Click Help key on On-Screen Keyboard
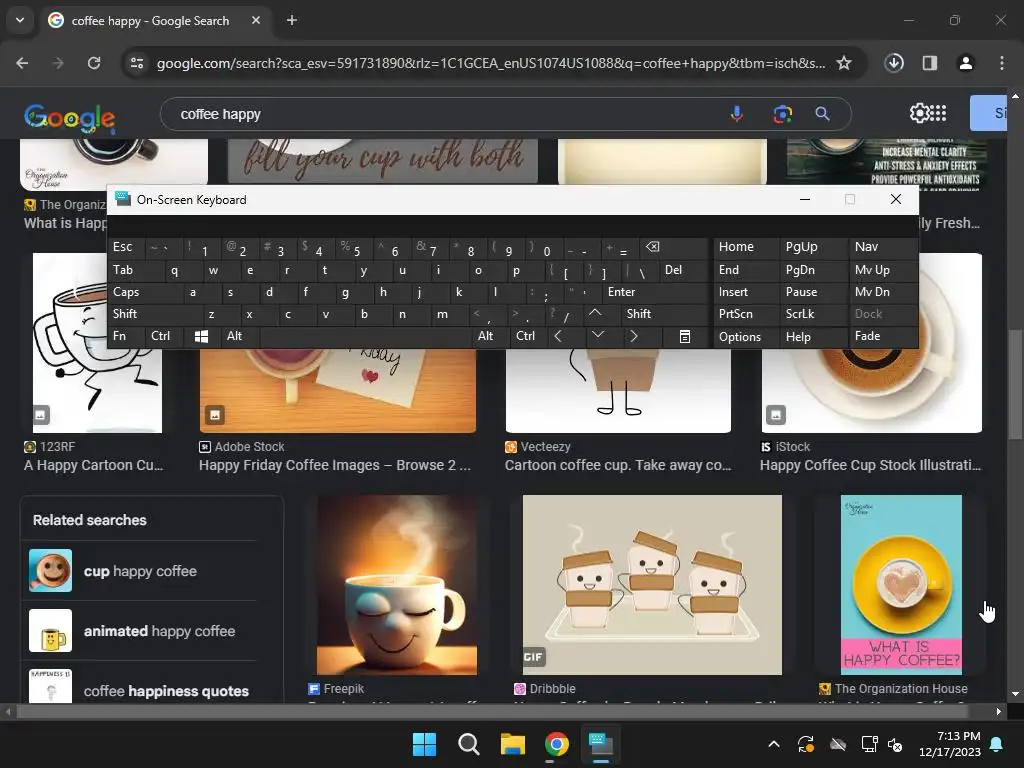 click(x=812, y=337)
